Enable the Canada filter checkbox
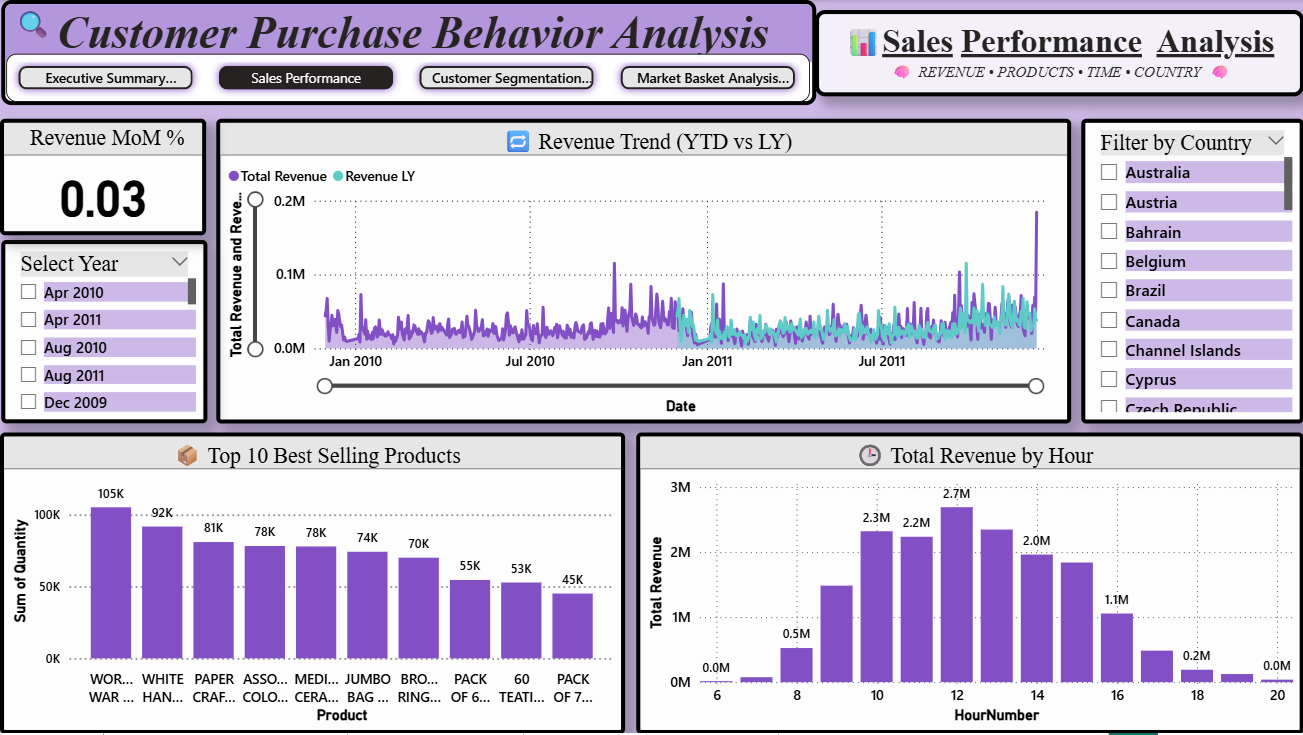 1109,320
